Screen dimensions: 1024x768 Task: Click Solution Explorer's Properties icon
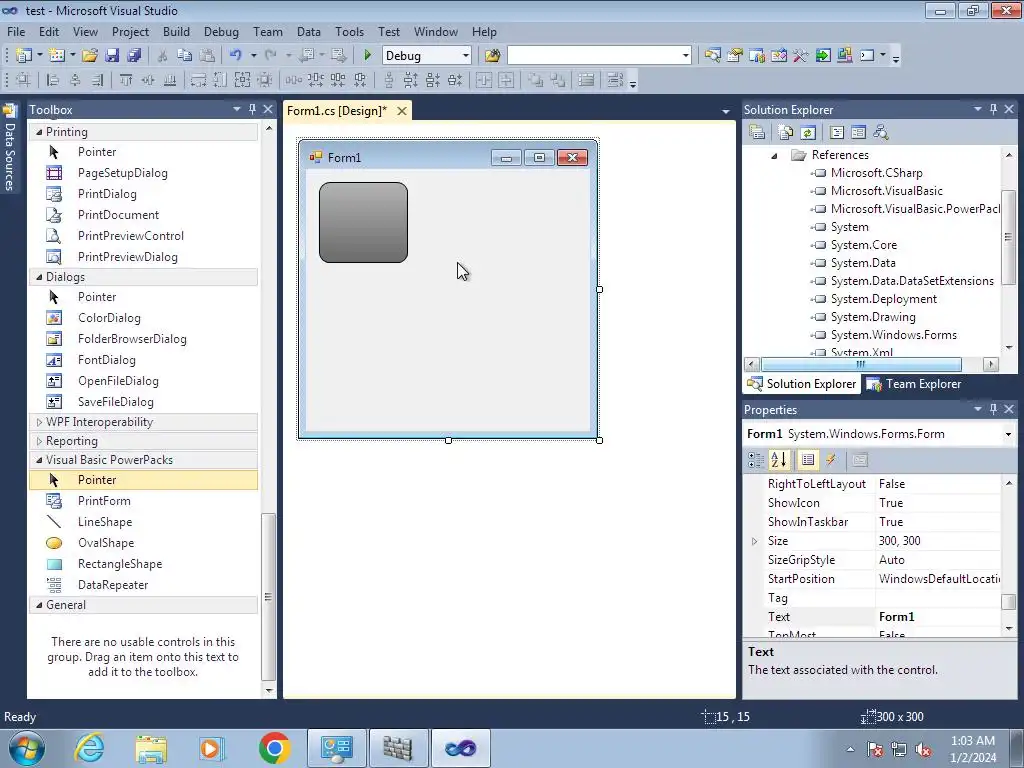point(757,133)
